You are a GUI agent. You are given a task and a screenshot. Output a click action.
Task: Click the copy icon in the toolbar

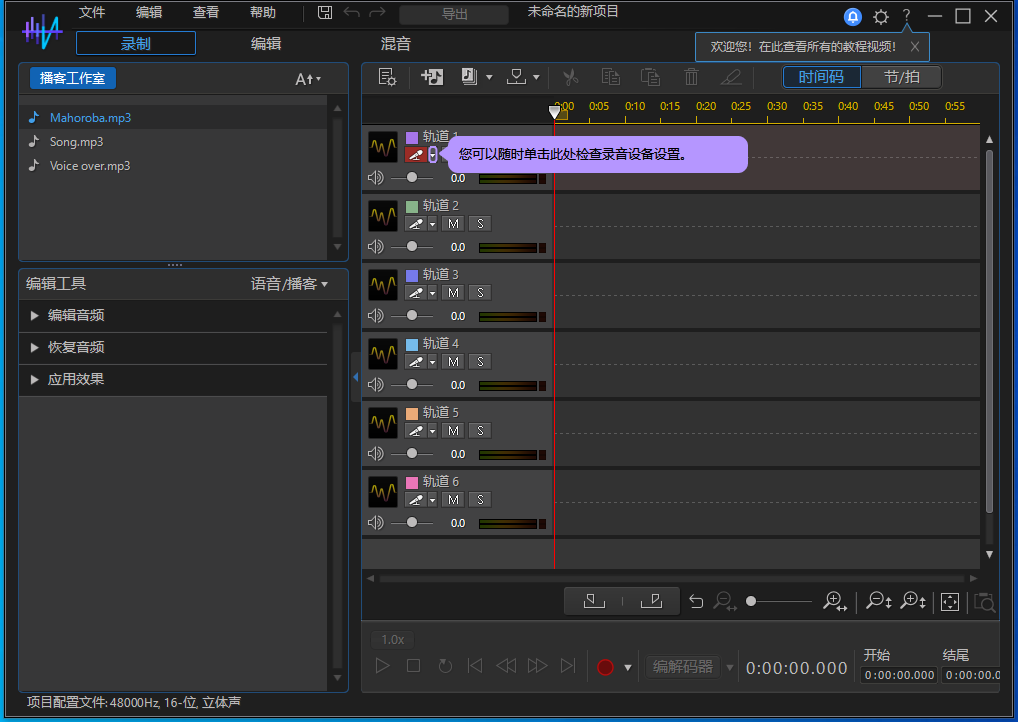[611, 77]
